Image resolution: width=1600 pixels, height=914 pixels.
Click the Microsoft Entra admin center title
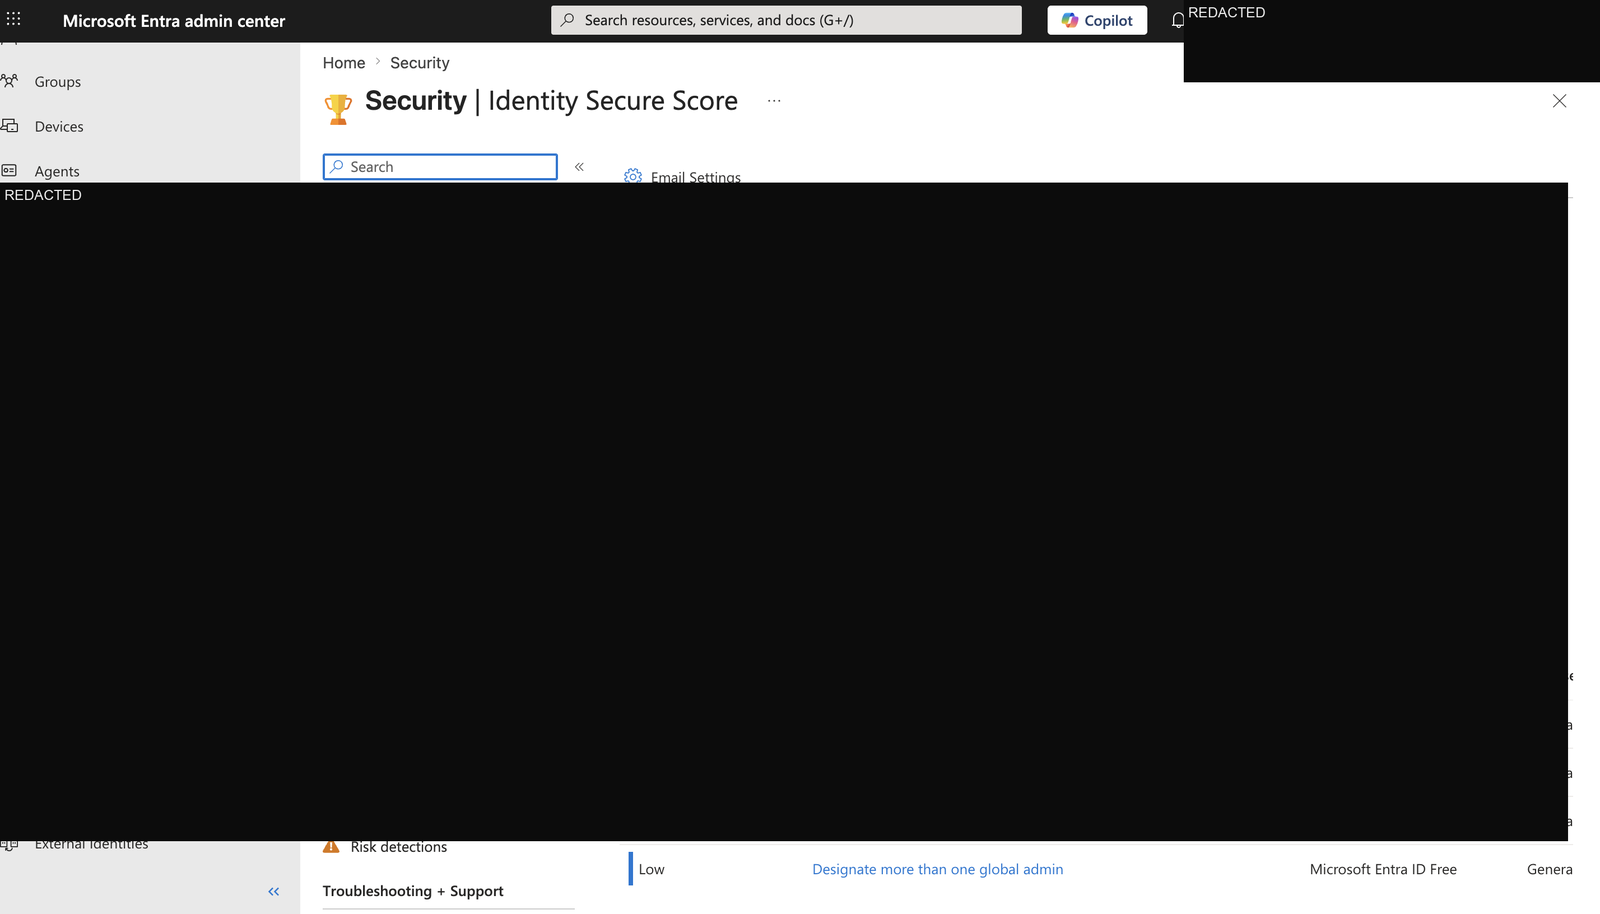coord(174,21)
